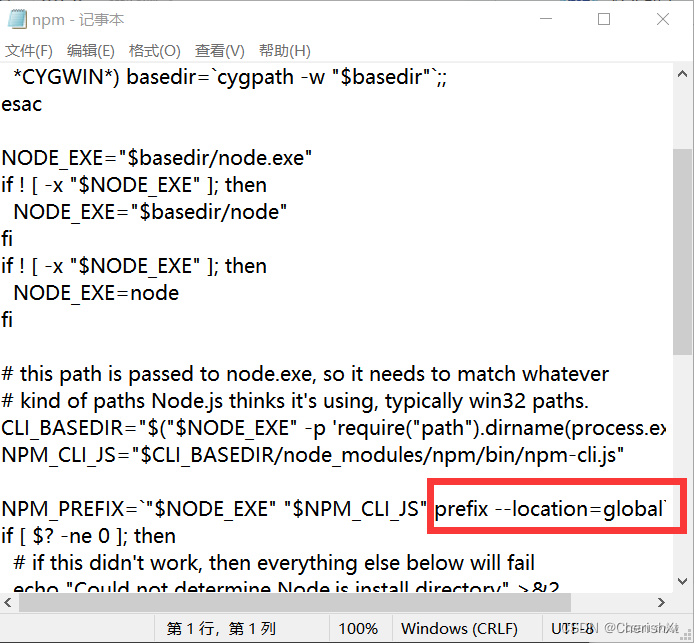
Task: Click the 100% zoom status entry
Action: pyautogui.click(x=358, y=628)
